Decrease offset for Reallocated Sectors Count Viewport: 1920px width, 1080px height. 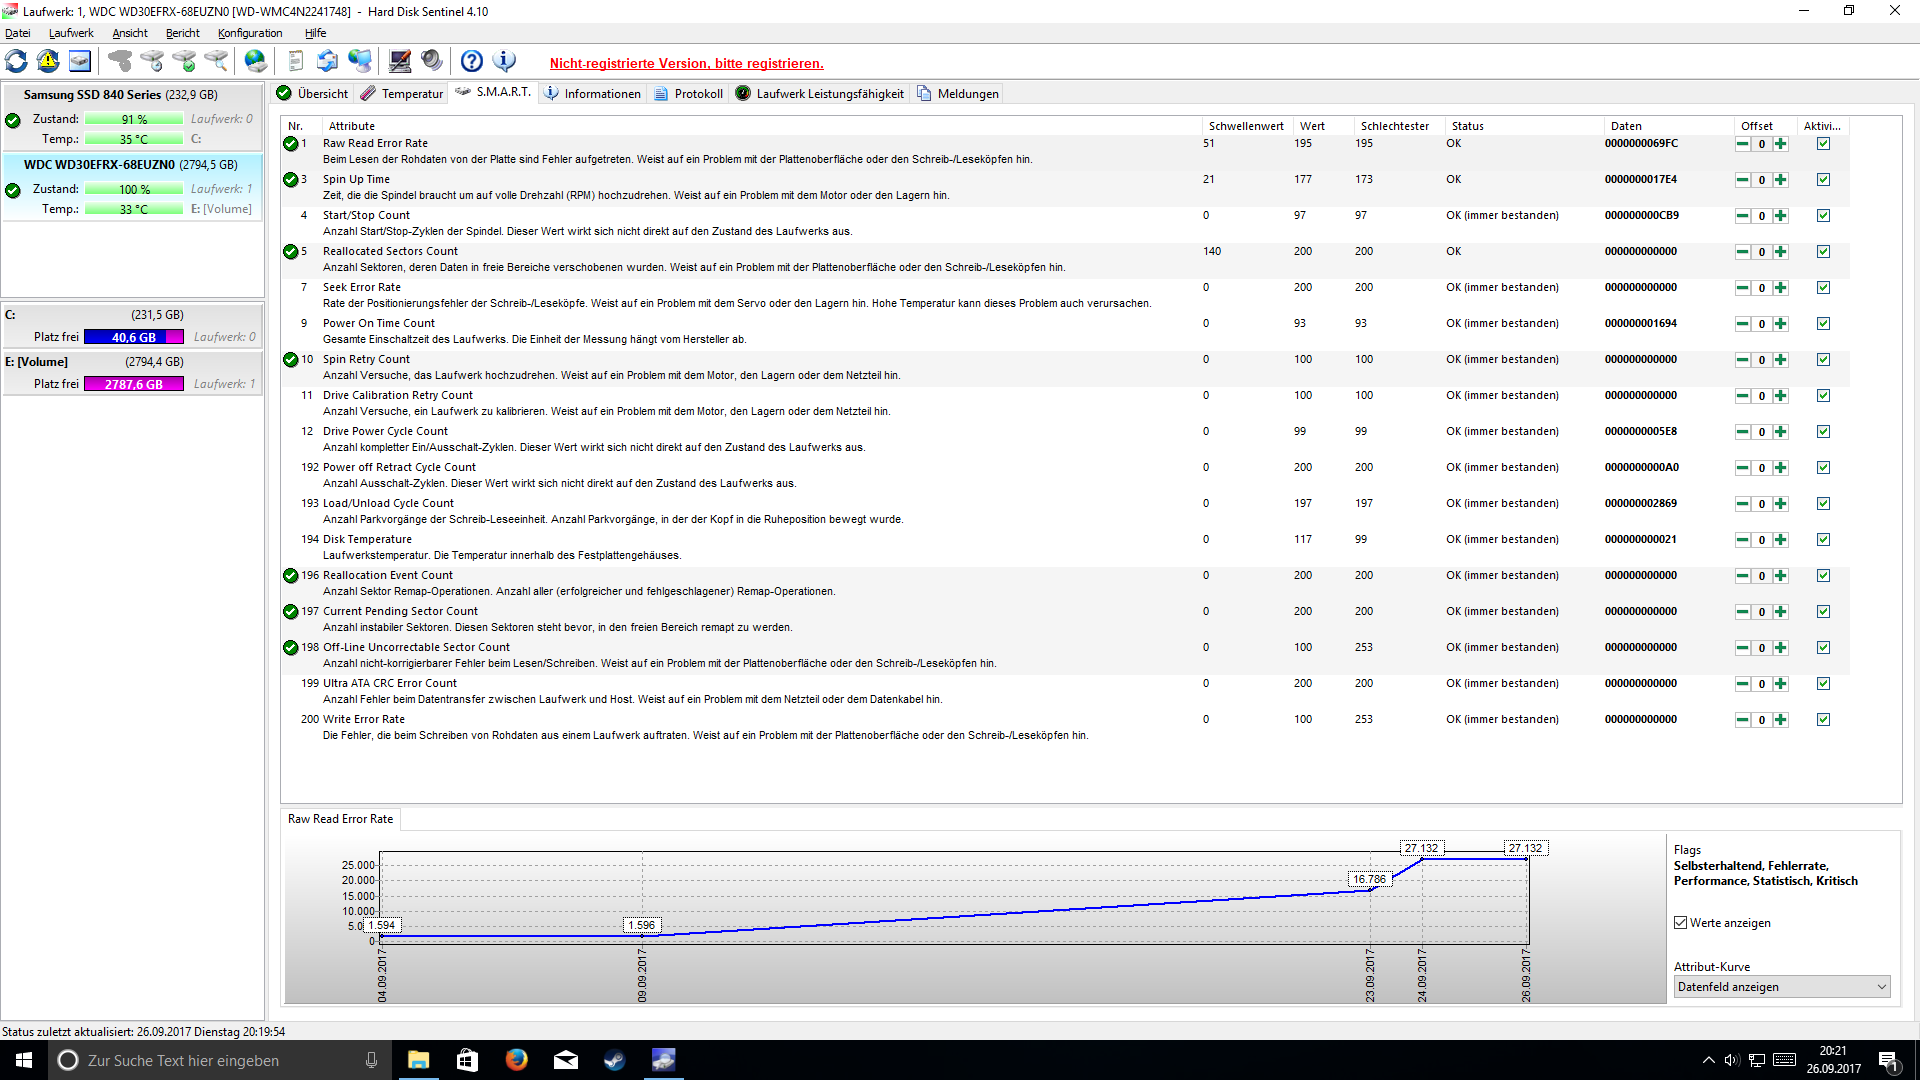click(1743, 252)
